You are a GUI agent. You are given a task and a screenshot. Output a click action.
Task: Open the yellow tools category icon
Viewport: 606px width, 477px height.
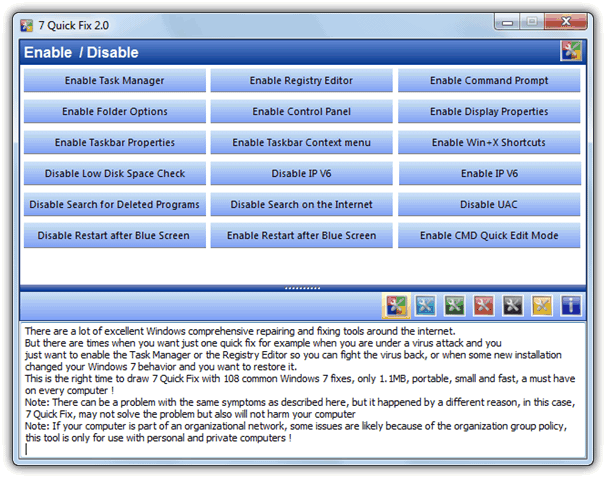coord(542,306)
